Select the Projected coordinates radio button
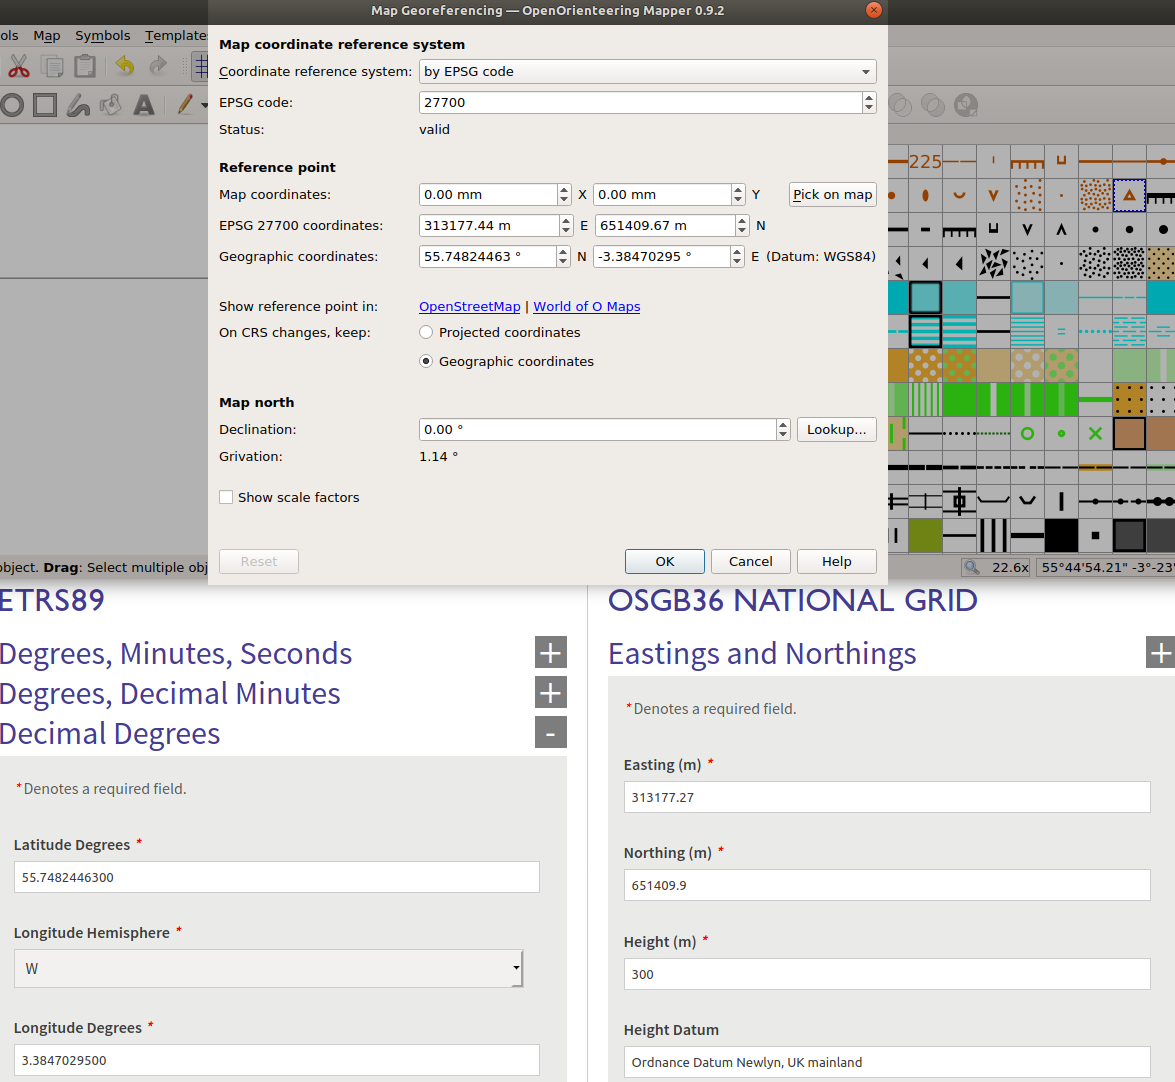The image size is (1175, 1082). (426, 332)
